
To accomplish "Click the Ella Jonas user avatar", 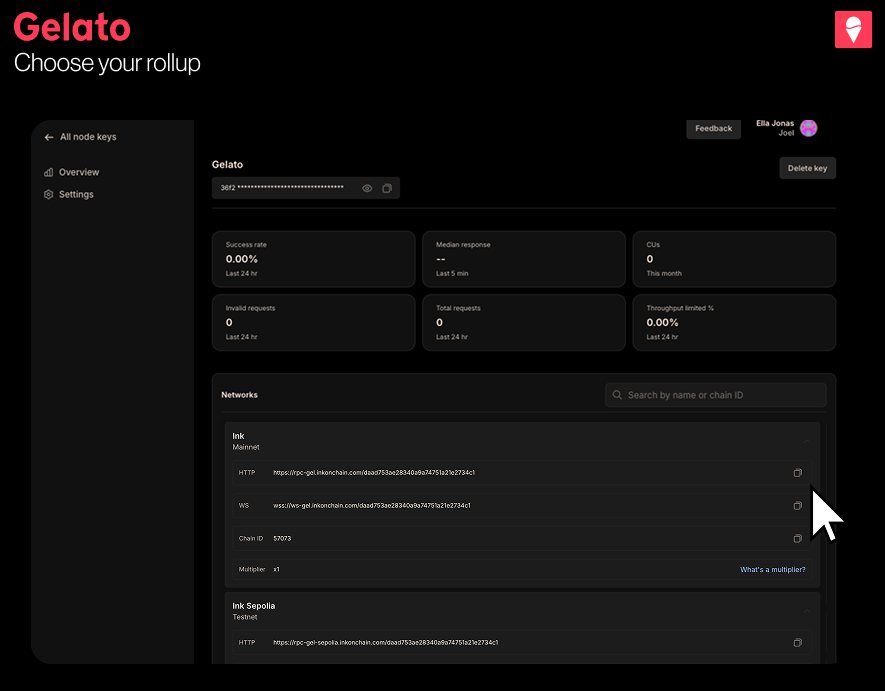I will 808,128.
